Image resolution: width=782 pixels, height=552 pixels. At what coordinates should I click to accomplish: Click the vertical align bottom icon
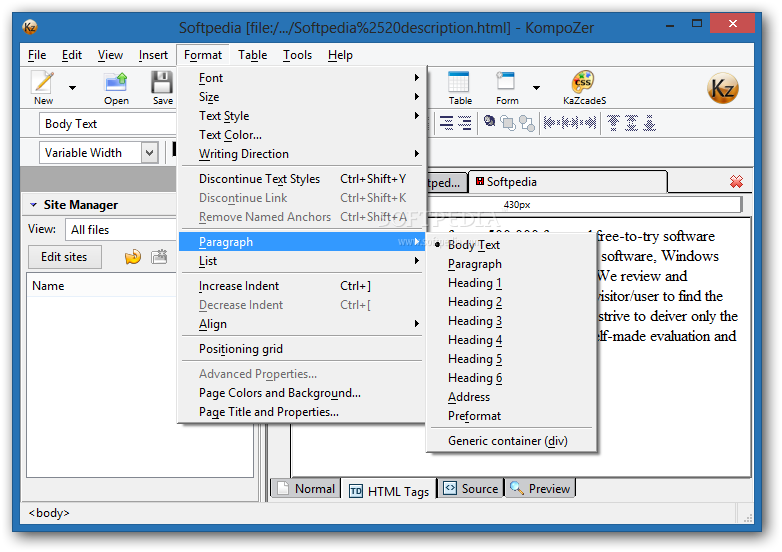[649, 123]
